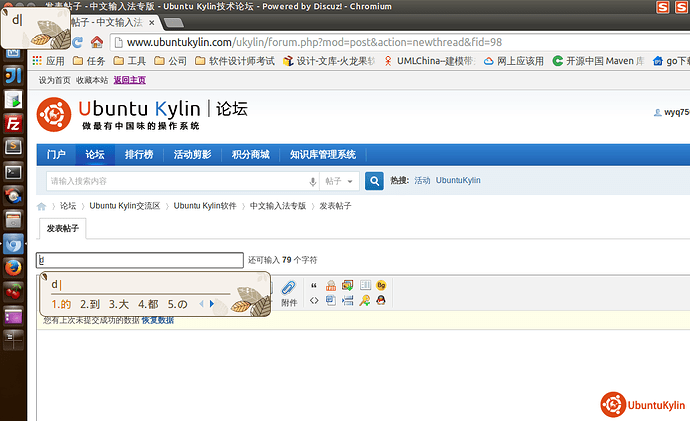Click the Ubuntu Kylin forum logo

click(142, 114)
